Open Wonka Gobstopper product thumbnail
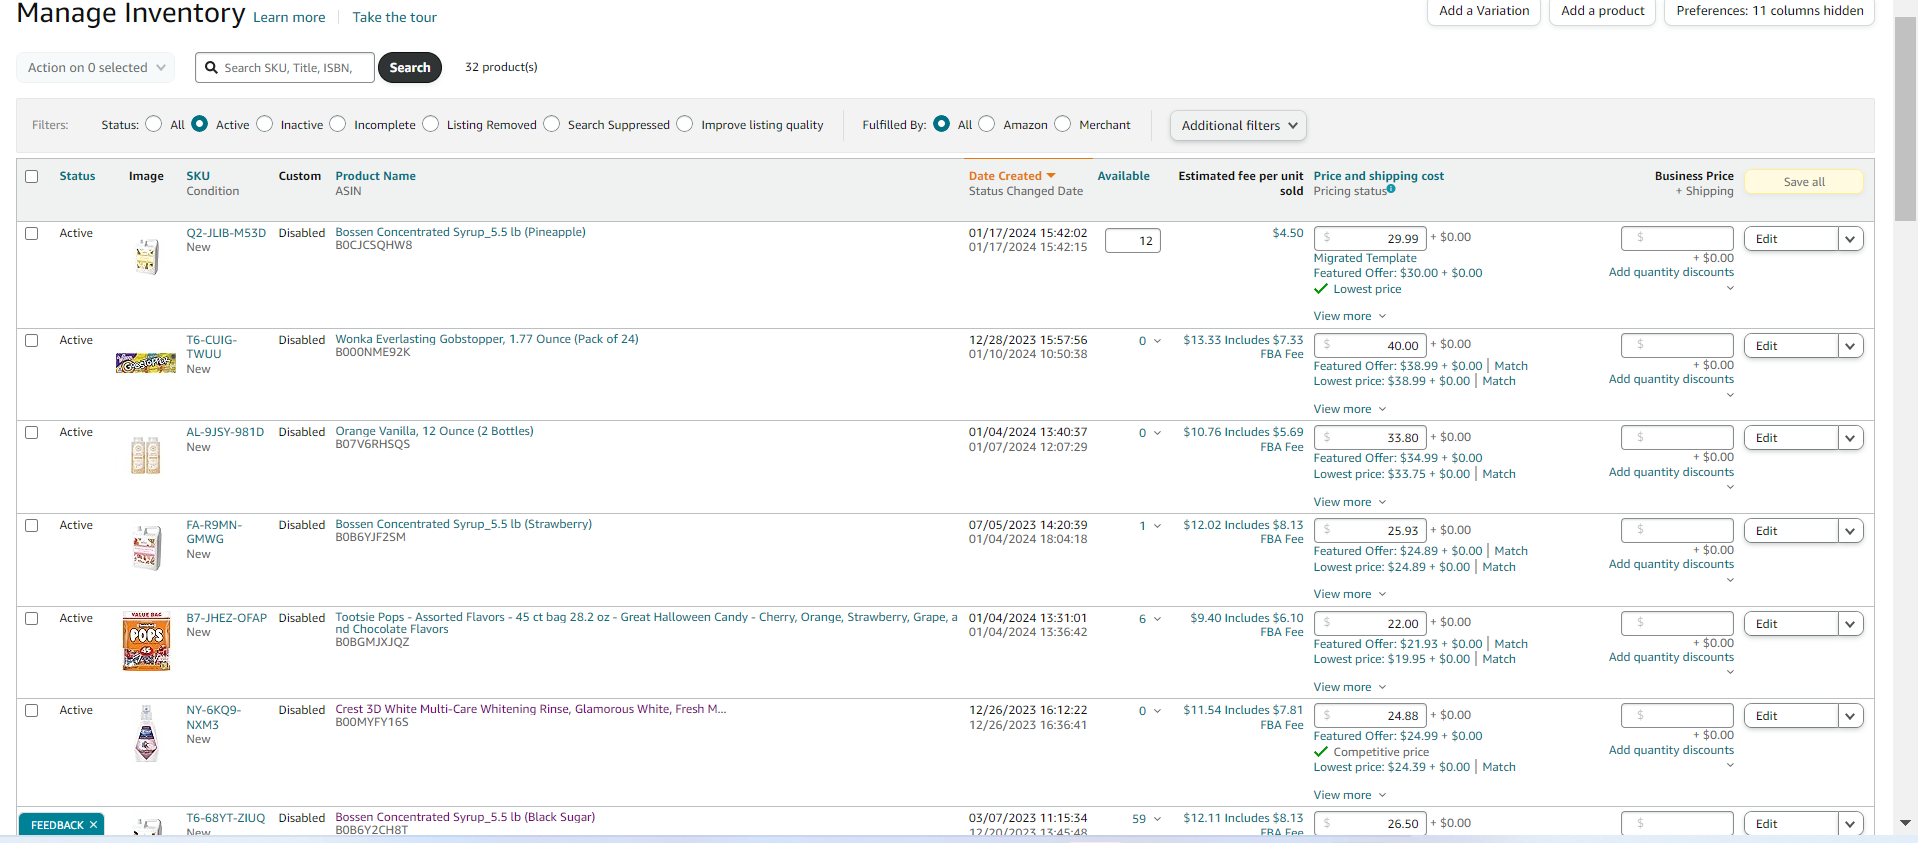 pyautogui.click(x=146, y=363)
